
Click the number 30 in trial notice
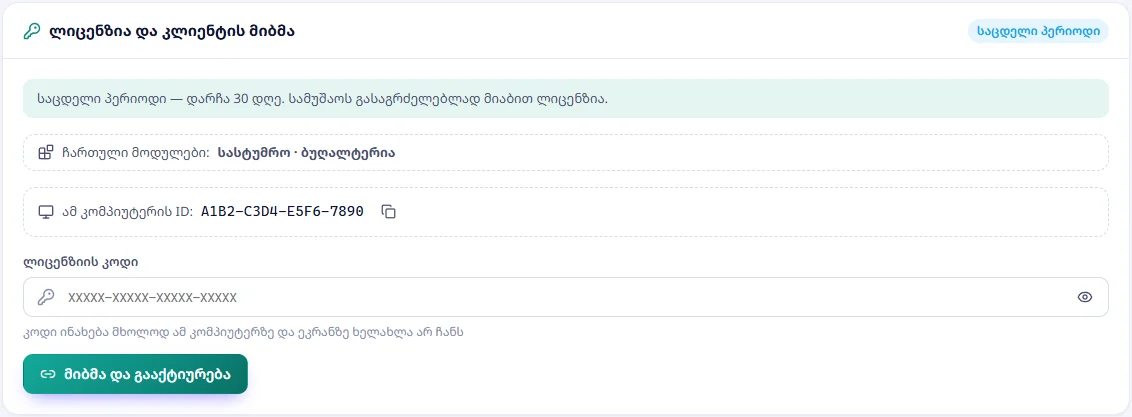click(x=241, y=98)
